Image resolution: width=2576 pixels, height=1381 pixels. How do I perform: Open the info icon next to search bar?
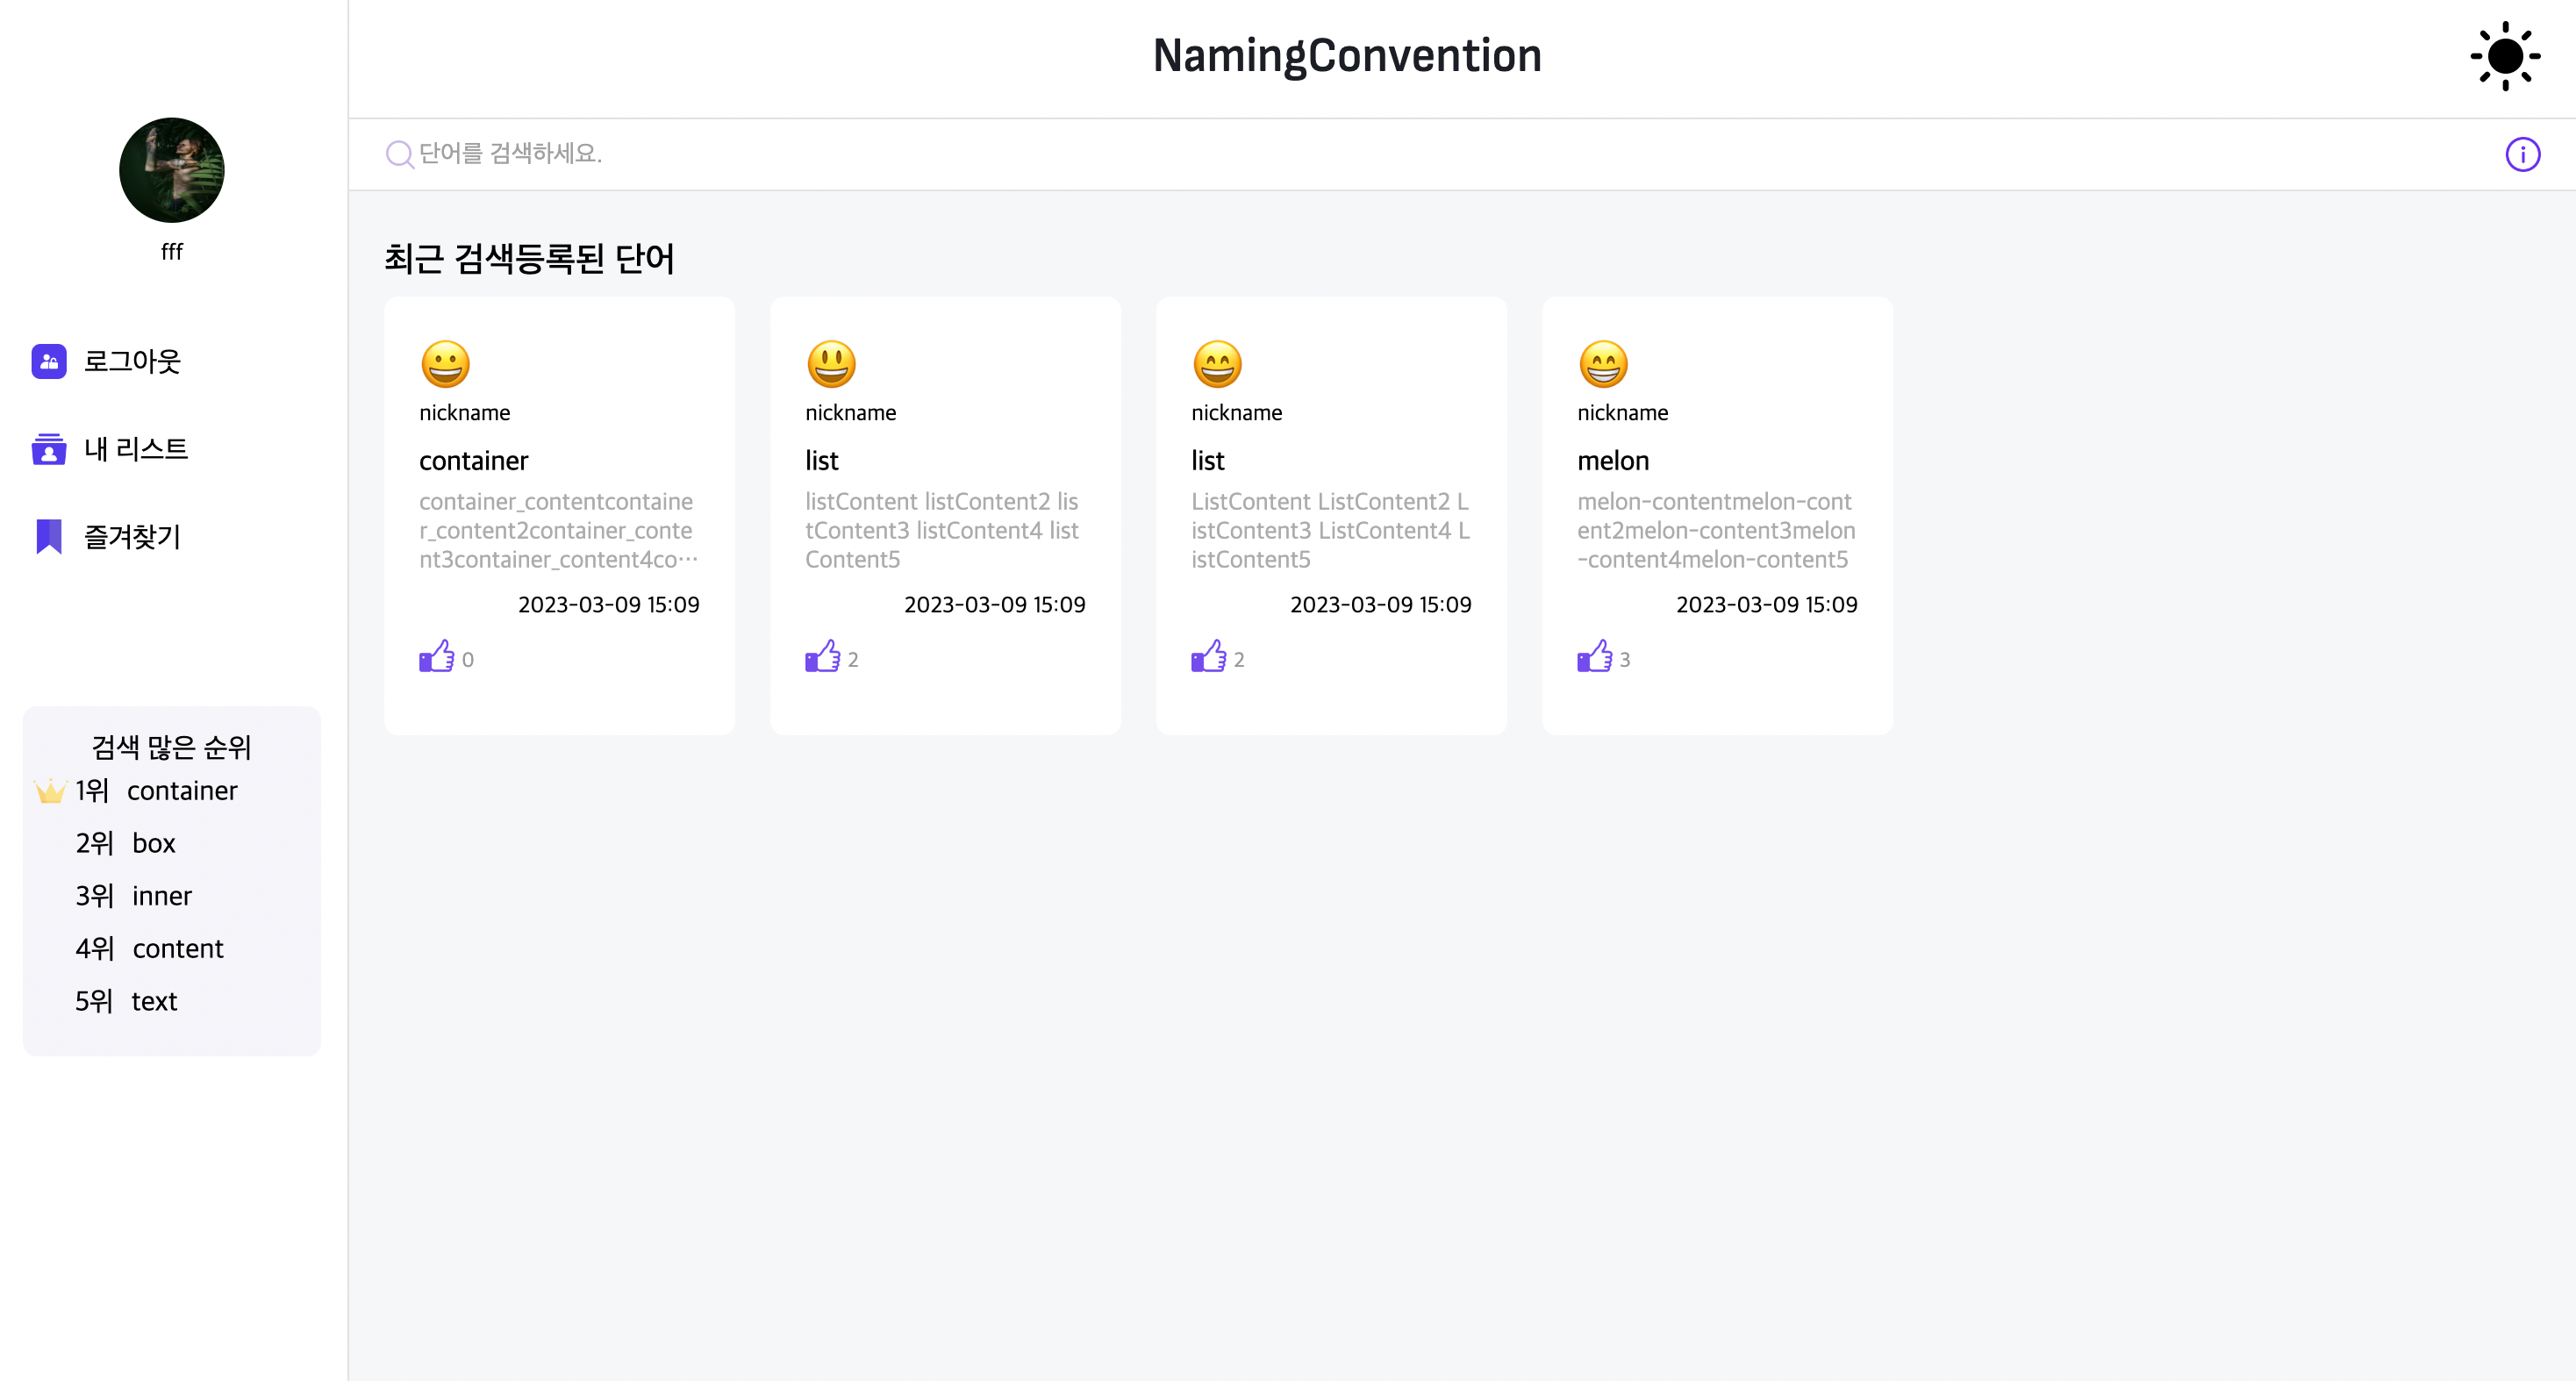(2522, 154)
